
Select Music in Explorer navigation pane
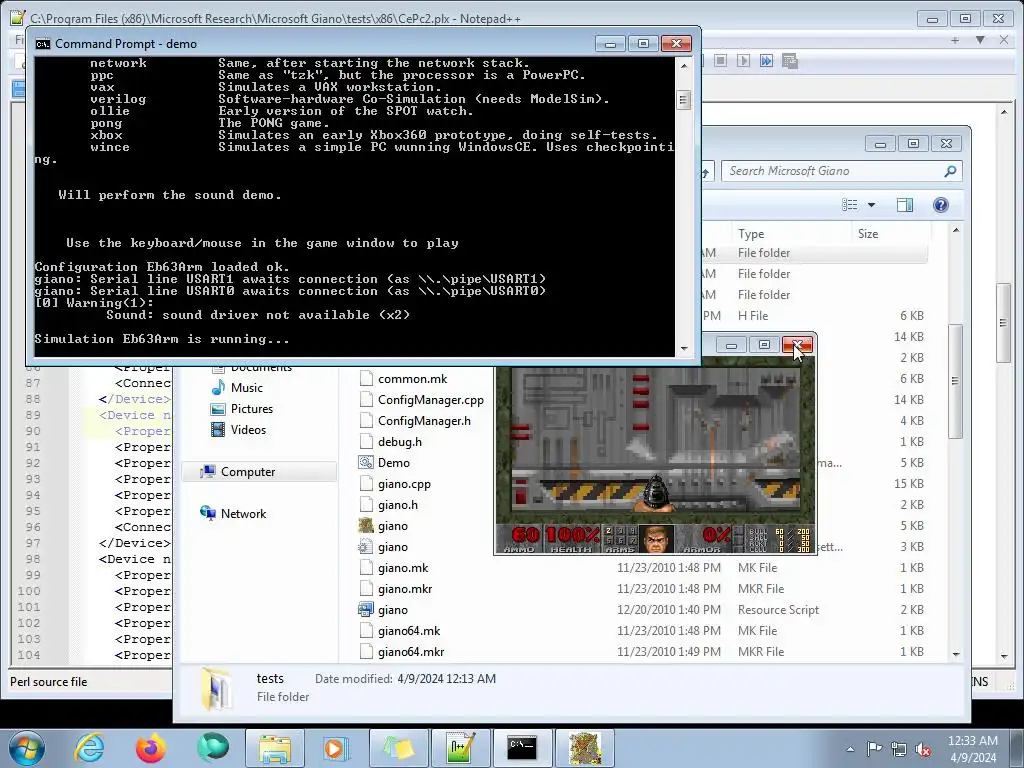(246, 388)
